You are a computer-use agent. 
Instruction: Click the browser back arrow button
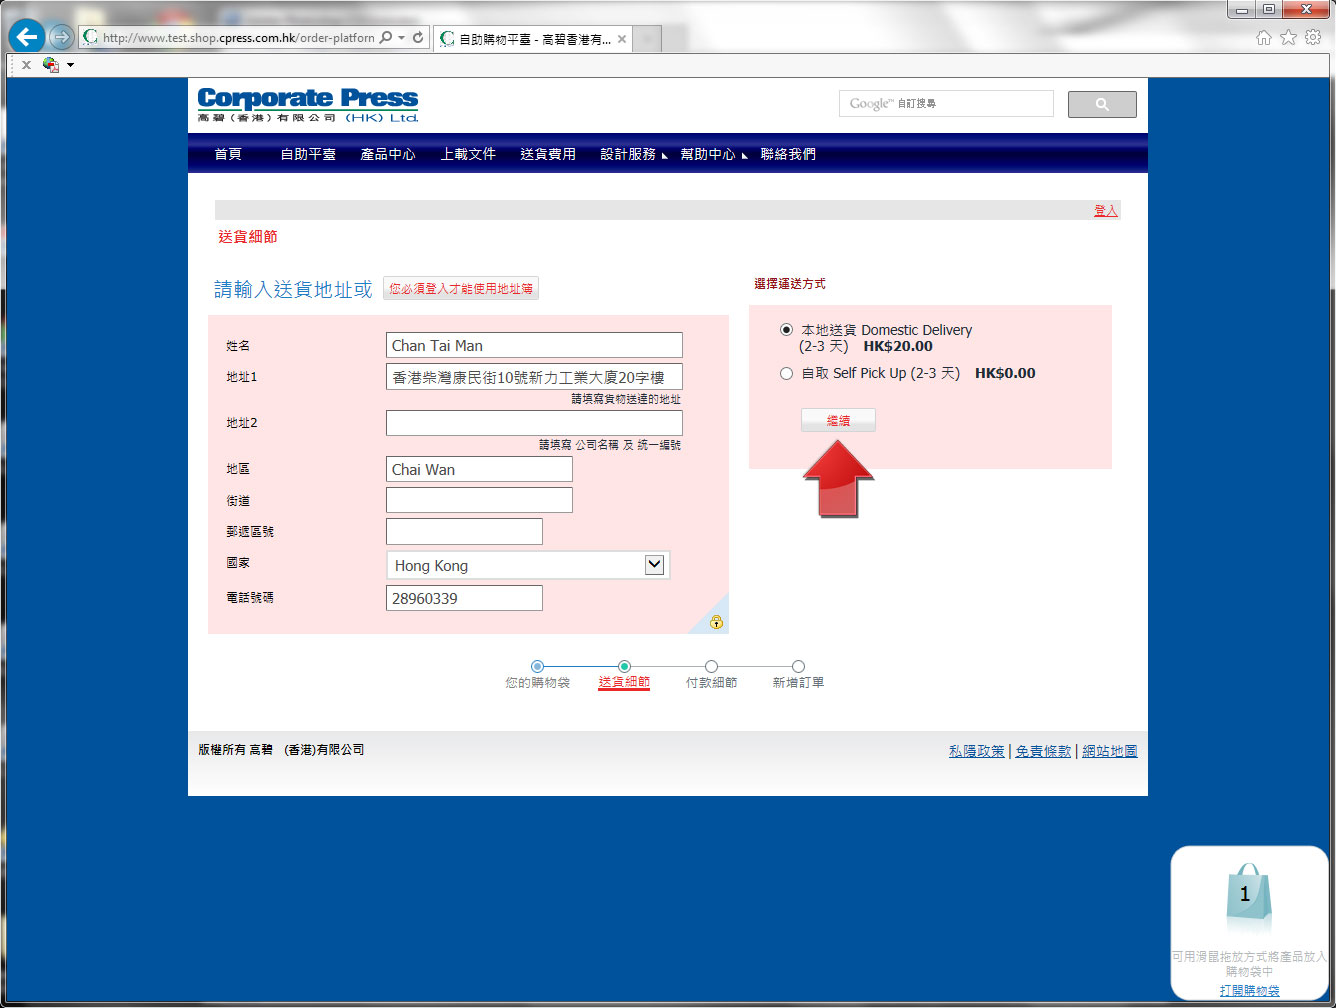click(x=27, y=38)
